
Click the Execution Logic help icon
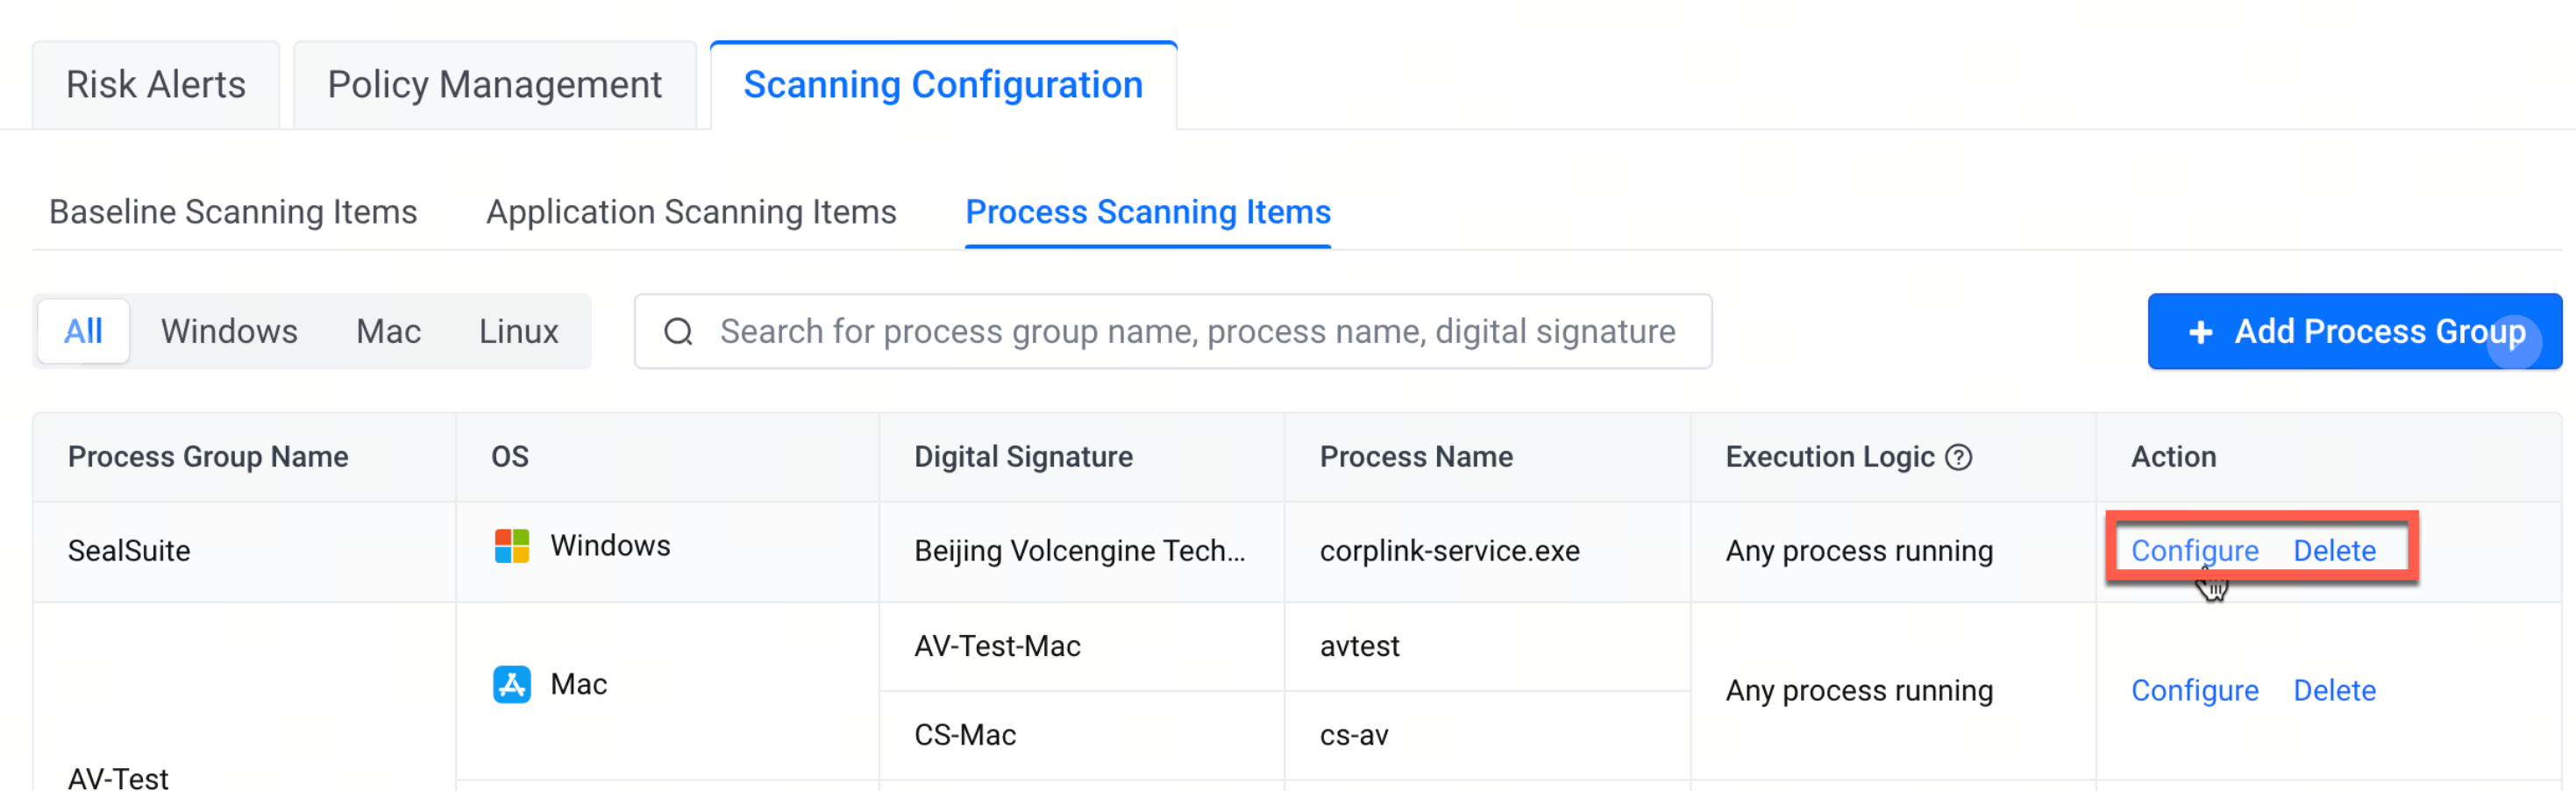(x=1959, y=458)
